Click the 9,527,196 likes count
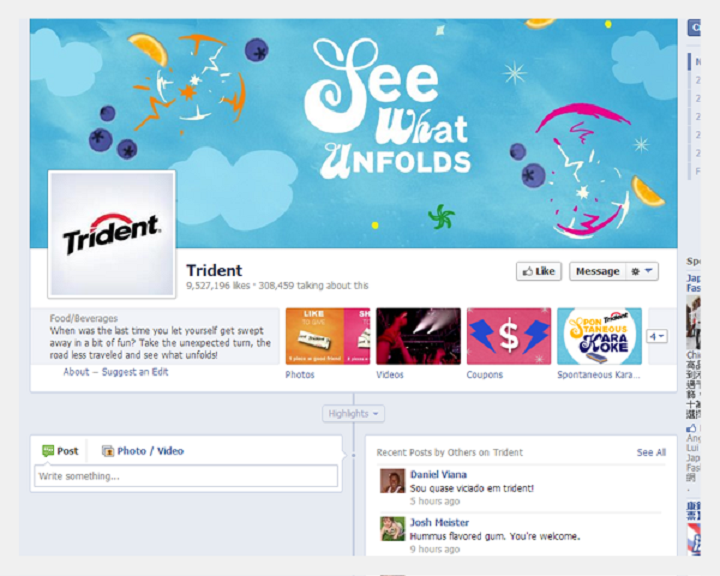 (x=218, y=286)
